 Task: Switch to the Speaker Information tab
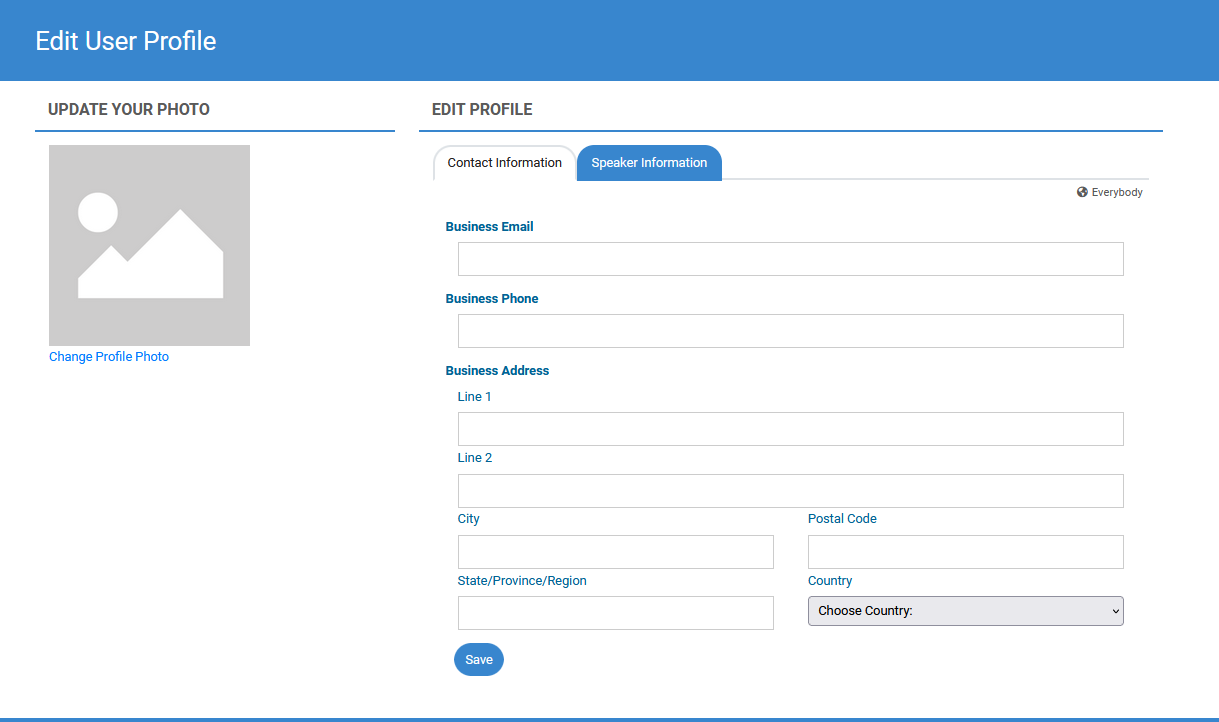(x=649, y=163)
